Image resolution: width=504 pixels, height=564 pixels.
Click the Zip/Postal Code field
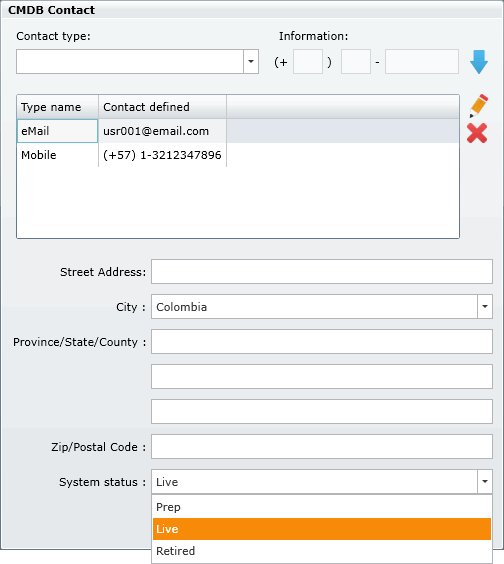322,446
